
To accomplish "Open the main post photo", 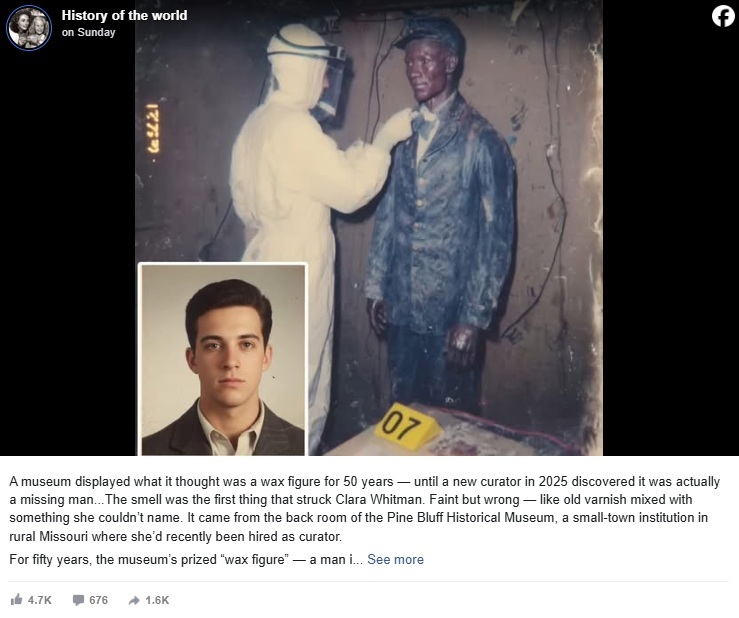I will point(369,228).
